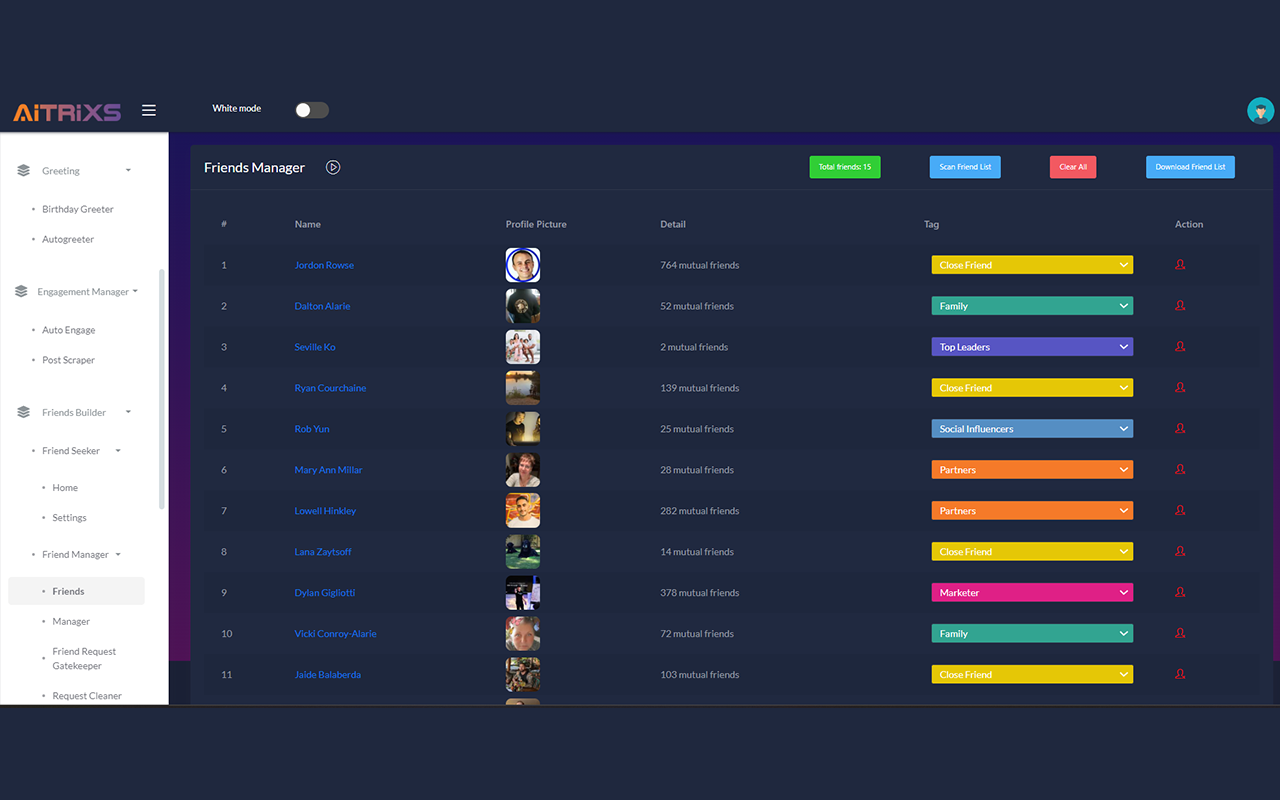Open Manager under Friend Manager
Viewport: 1280px width, 800px height.
click(71, 622)
